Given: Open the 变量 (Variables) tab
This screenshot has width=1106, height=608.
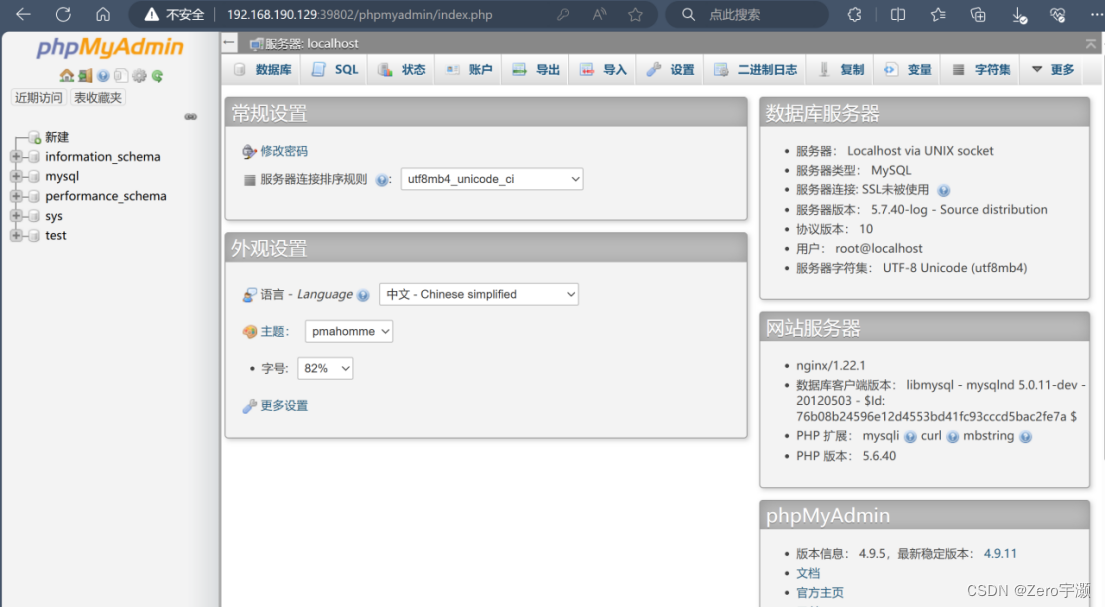Looking at the screenshot, I should [908, 69].
